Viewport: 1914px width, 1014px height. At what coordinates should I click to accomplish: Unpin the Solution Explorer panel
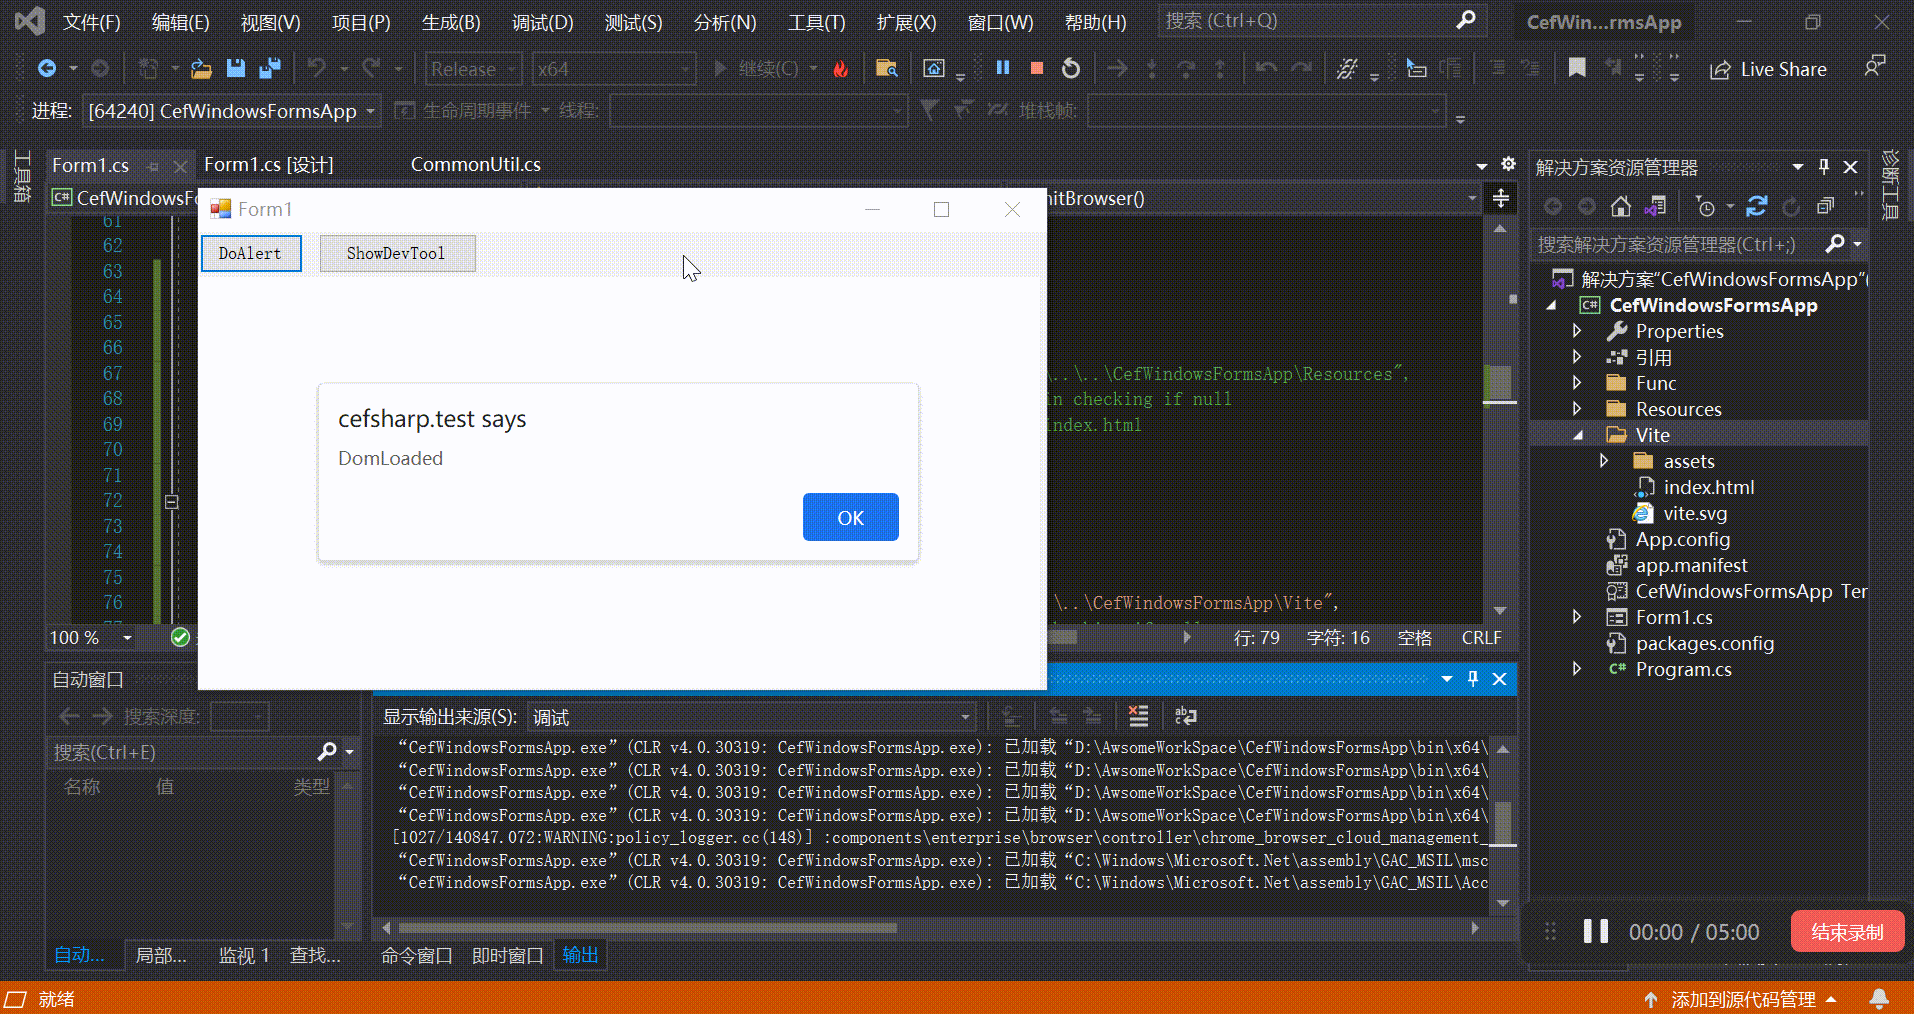(x=1823, y=166)
